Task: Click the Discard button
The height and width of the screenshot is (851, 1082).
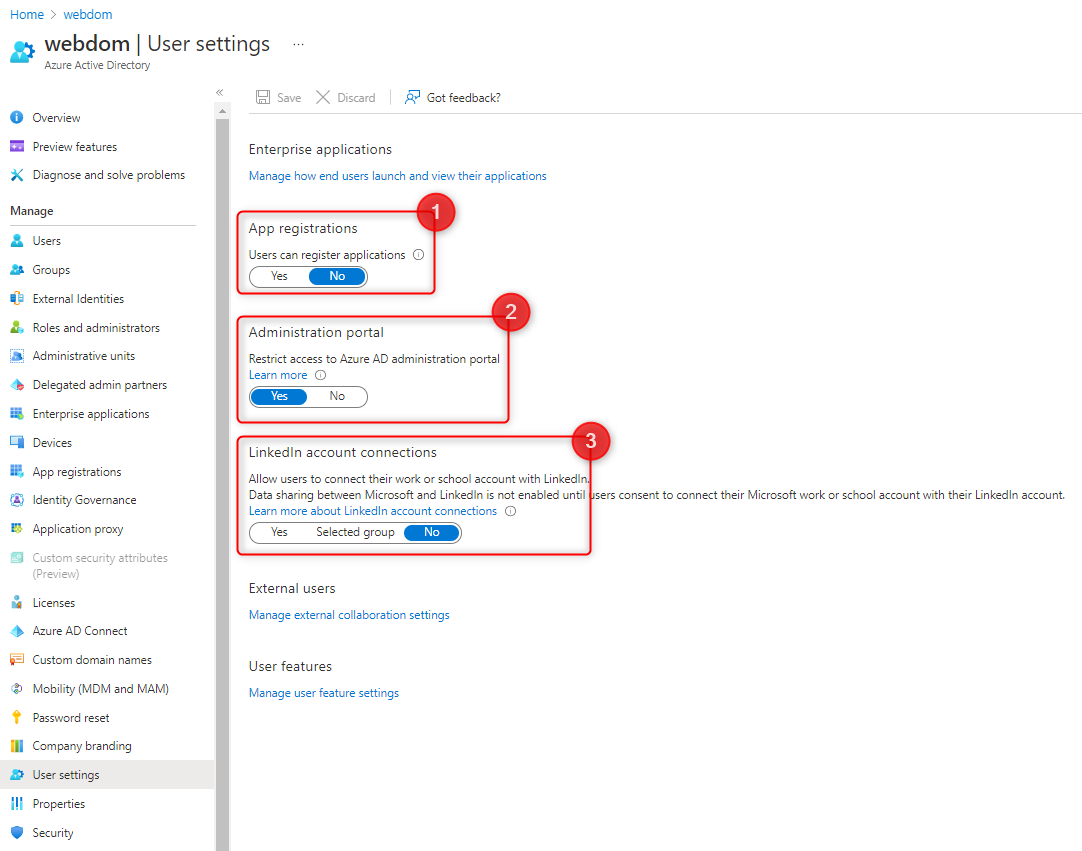Action: pos(346,98)
